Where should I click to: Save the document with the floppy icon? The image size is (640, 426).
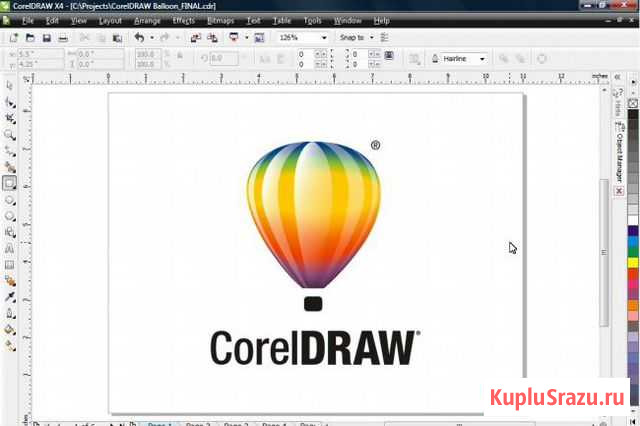point(47,38)
